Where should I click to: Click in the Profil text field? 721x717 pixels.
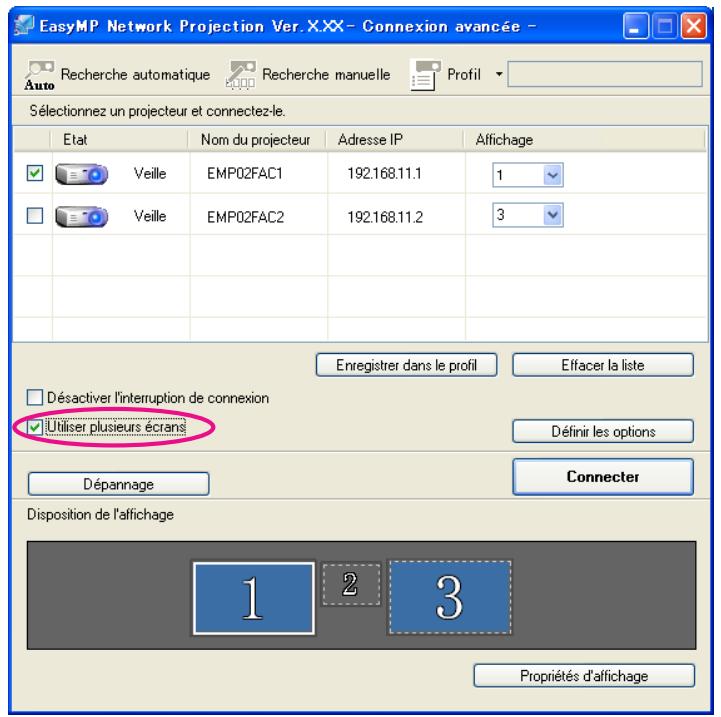click(x=605, y=74)
